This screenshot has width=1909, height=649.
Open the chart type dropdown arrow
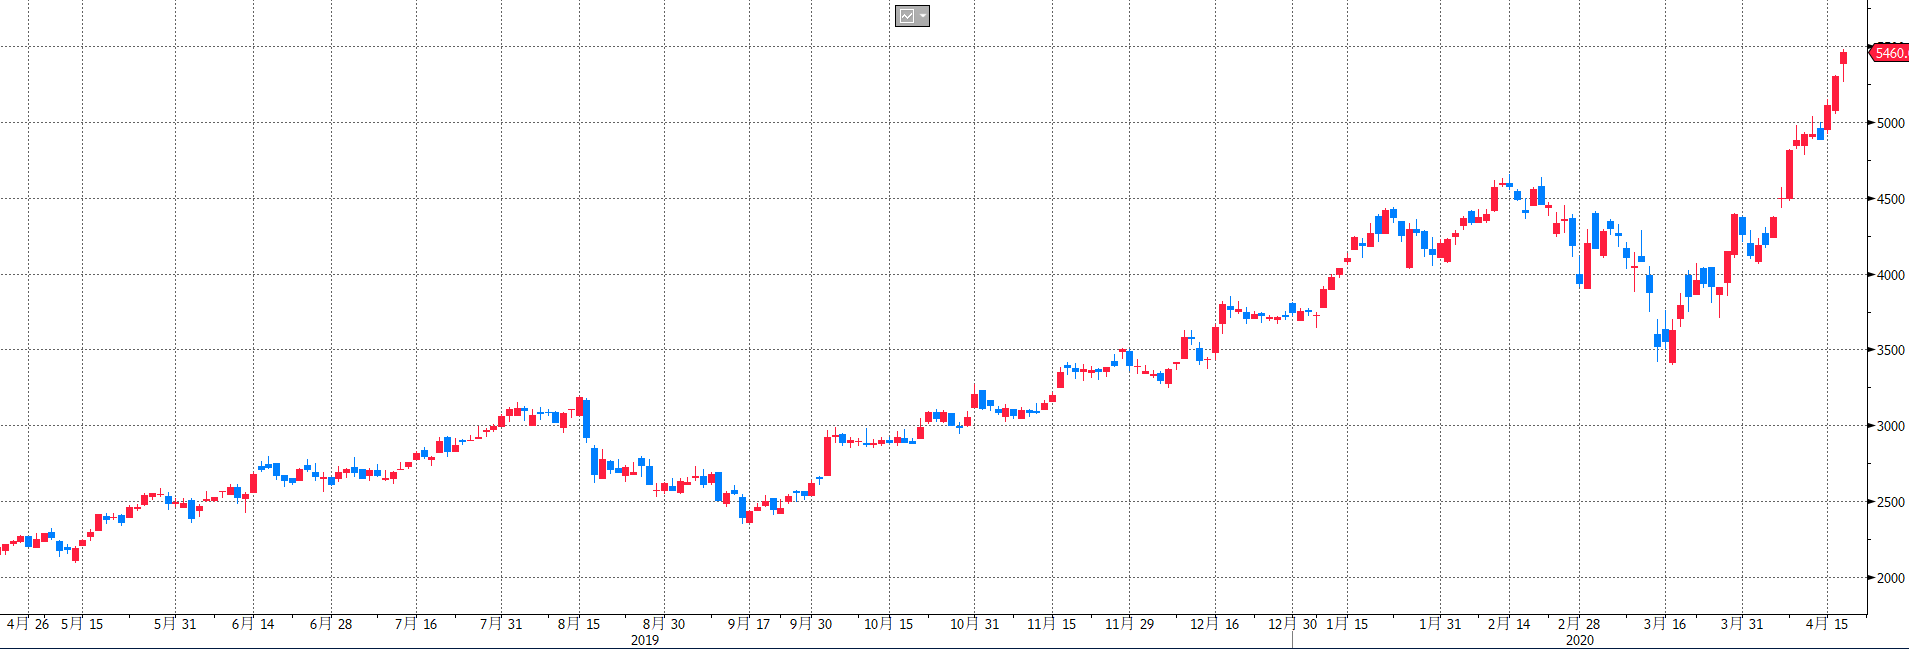click(922, 16)
